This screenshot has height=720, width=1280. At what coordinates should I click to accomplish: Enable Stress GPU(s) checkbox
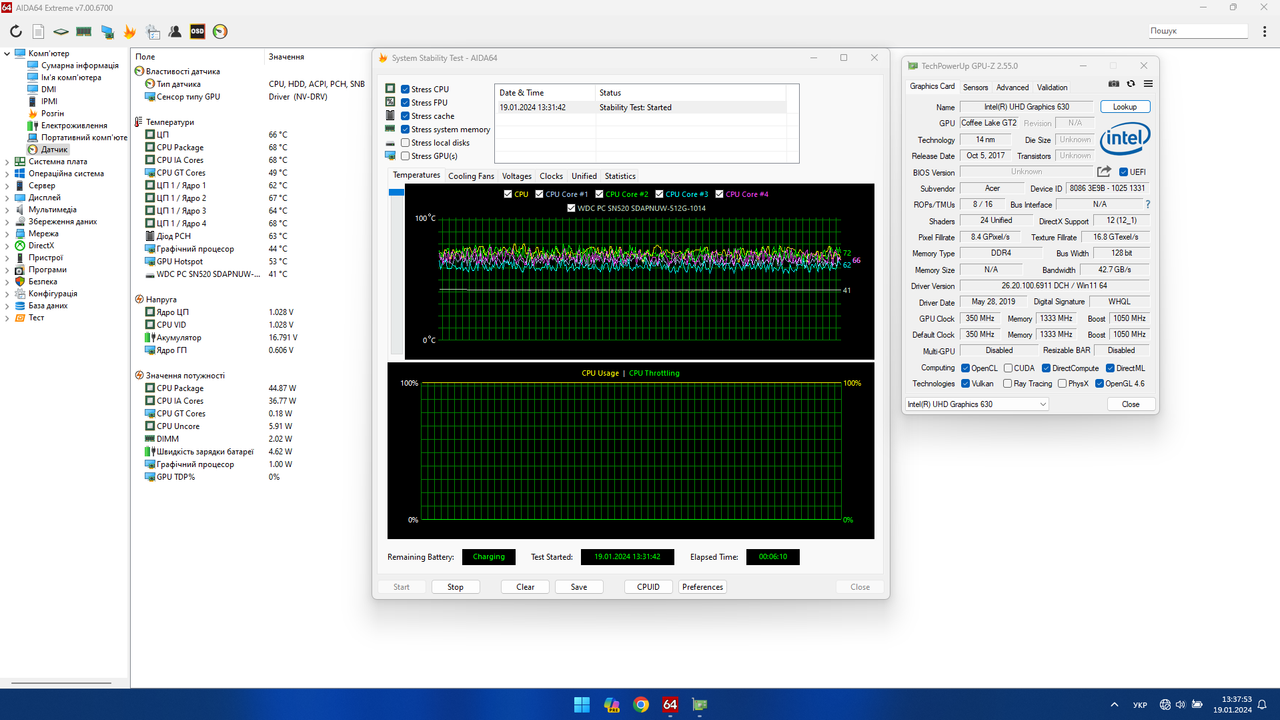406,156
